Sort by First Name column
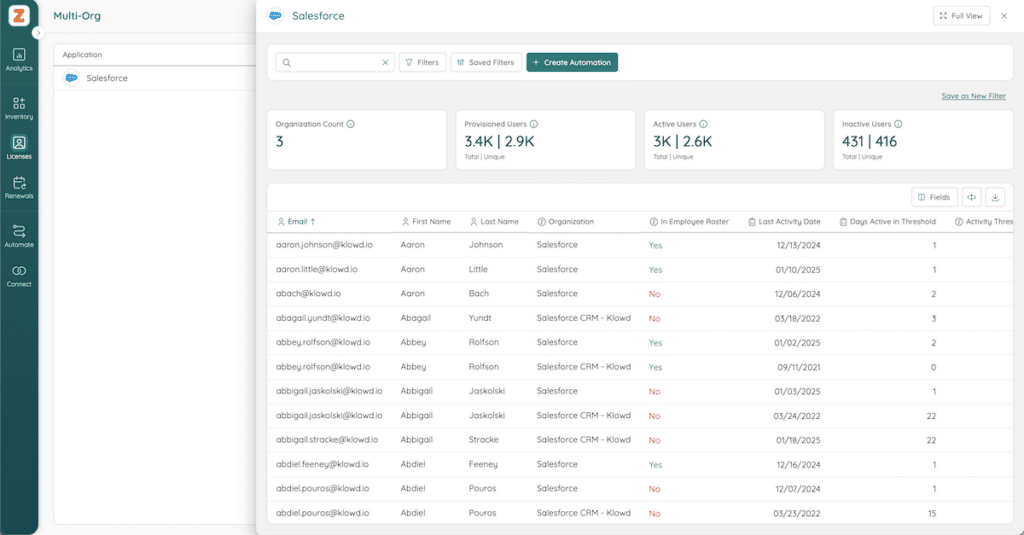The height and width of the screenshot is (535, 1024). (426, 221)
